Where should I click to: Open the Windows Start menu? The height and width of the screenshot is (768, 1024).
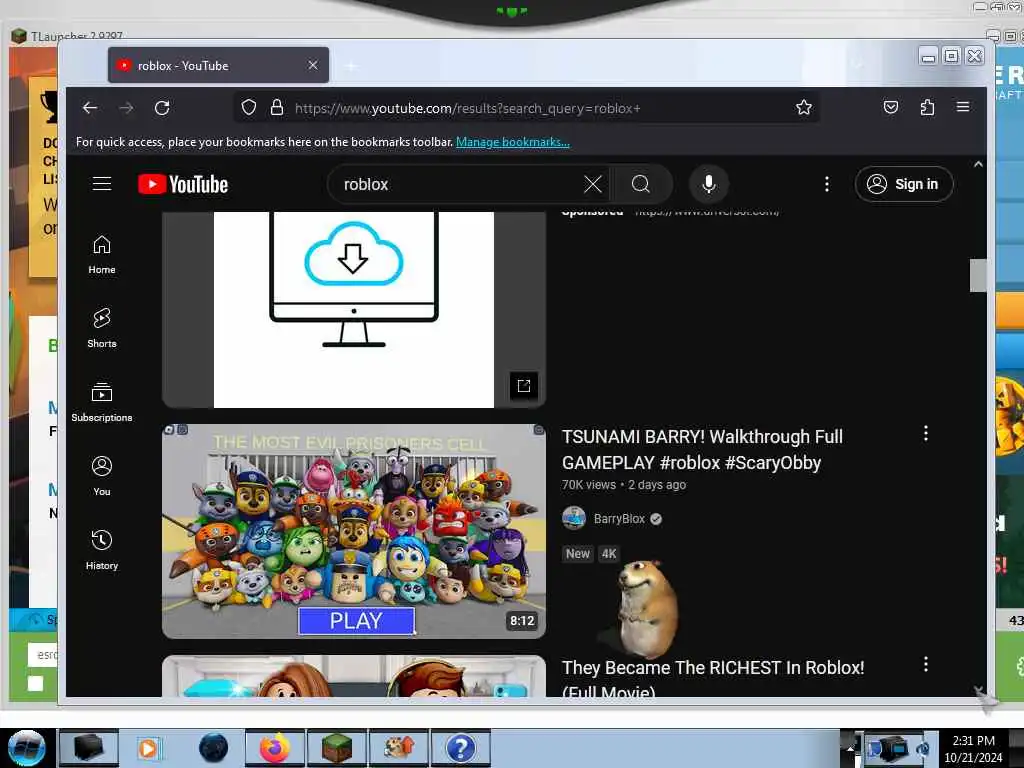click(x=26, y=748)
